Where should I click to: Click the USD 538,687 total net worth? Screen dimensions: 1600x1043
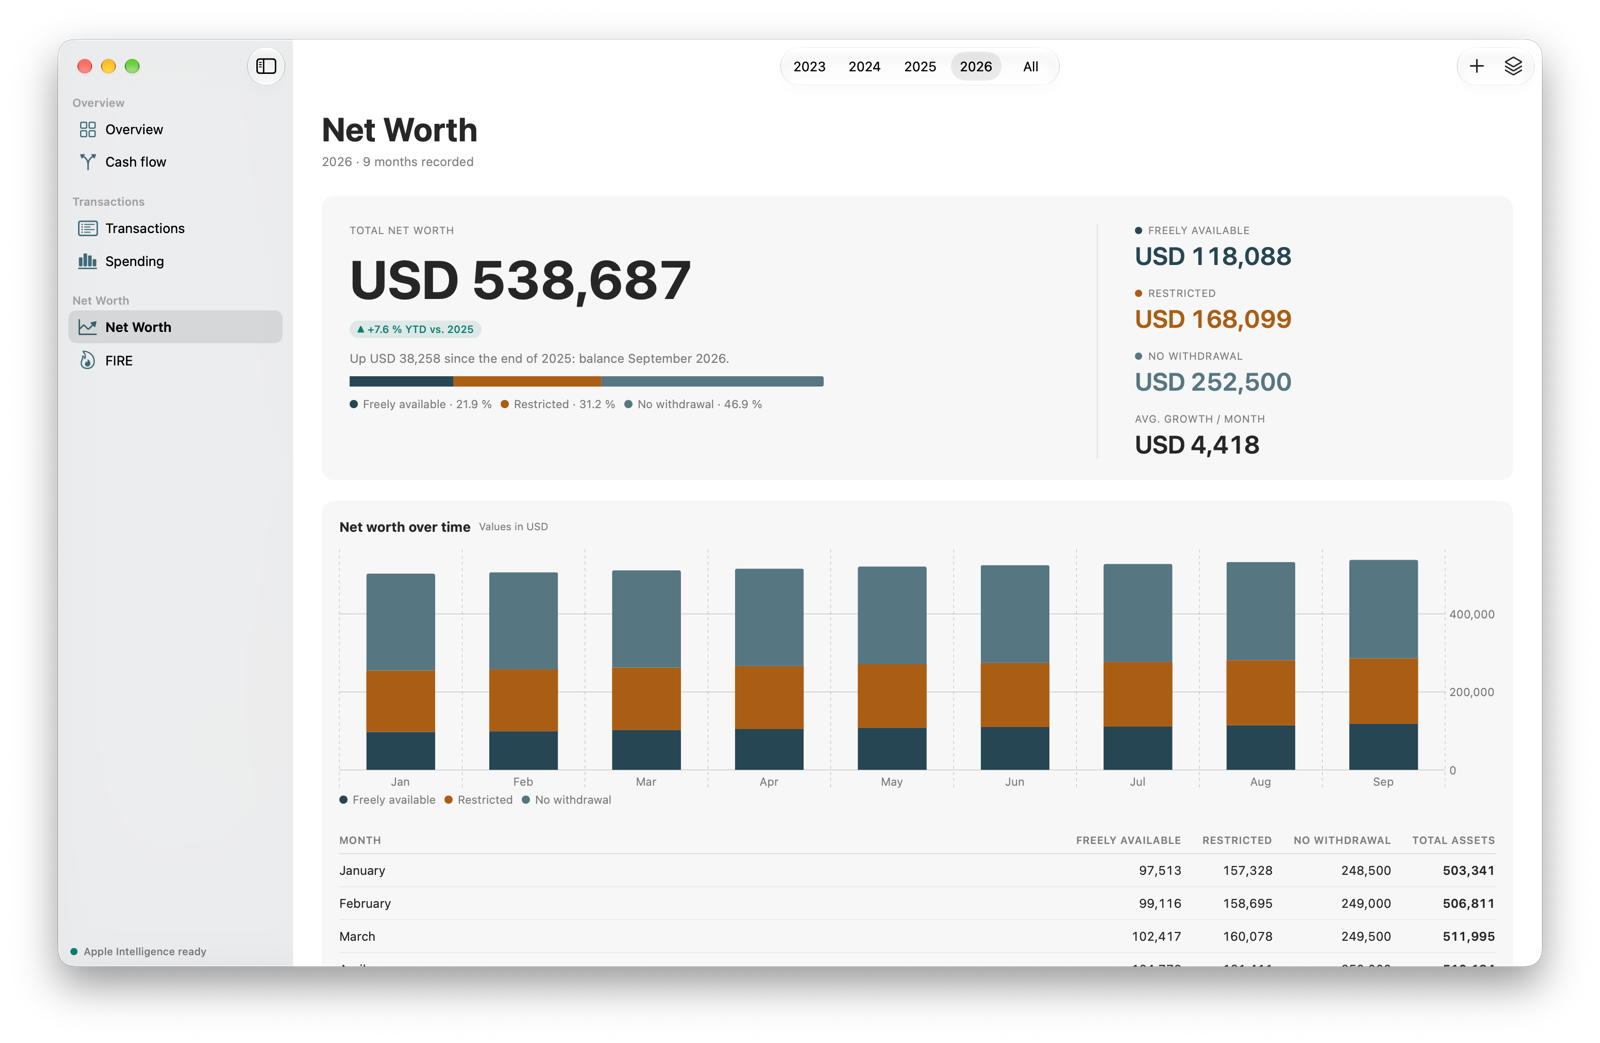(520, 280)
